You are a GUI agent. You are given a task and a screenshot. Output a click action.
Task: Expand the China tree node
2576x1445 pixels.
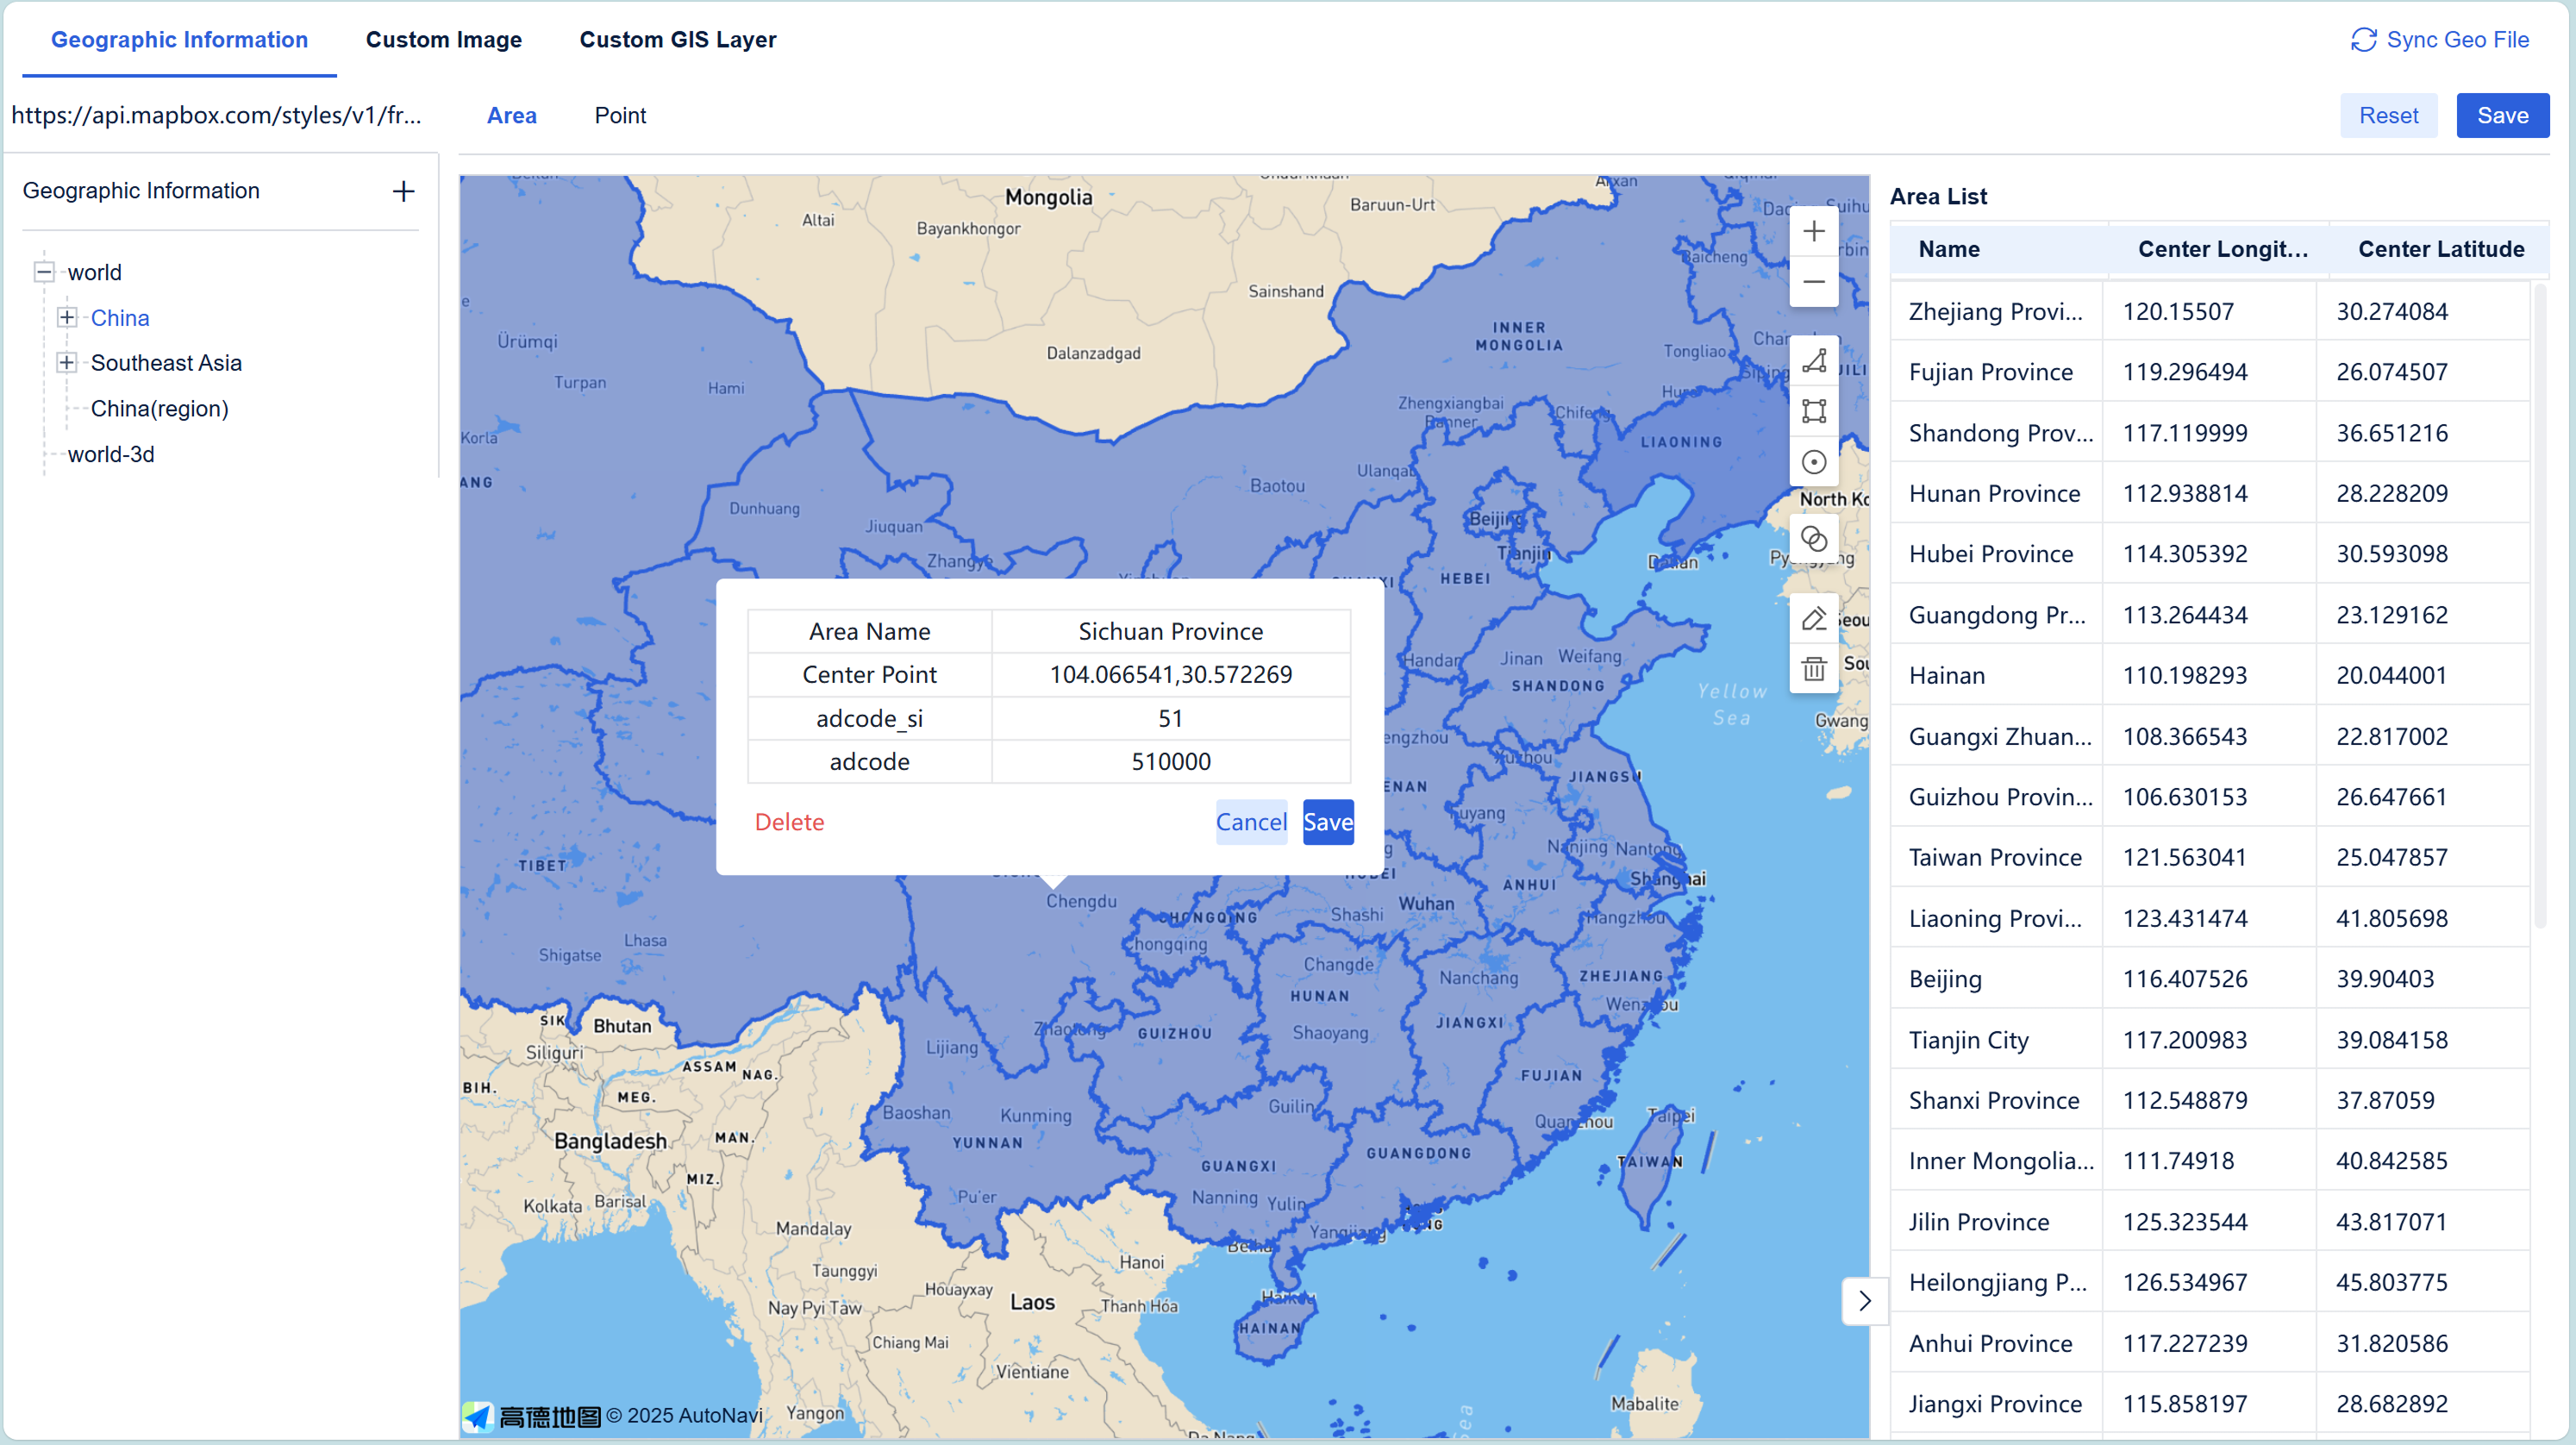click(66, 318)
